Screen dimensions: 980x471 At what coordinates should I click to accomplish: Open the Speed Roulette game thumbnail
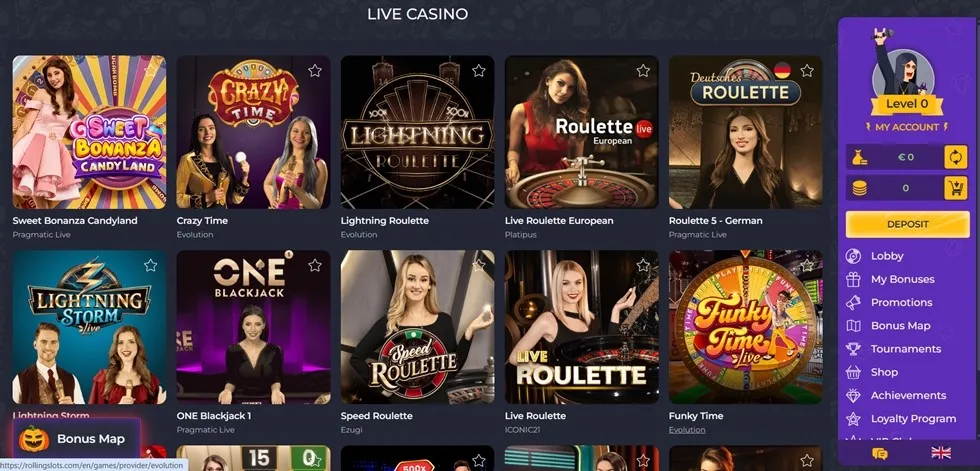(418, 327)
